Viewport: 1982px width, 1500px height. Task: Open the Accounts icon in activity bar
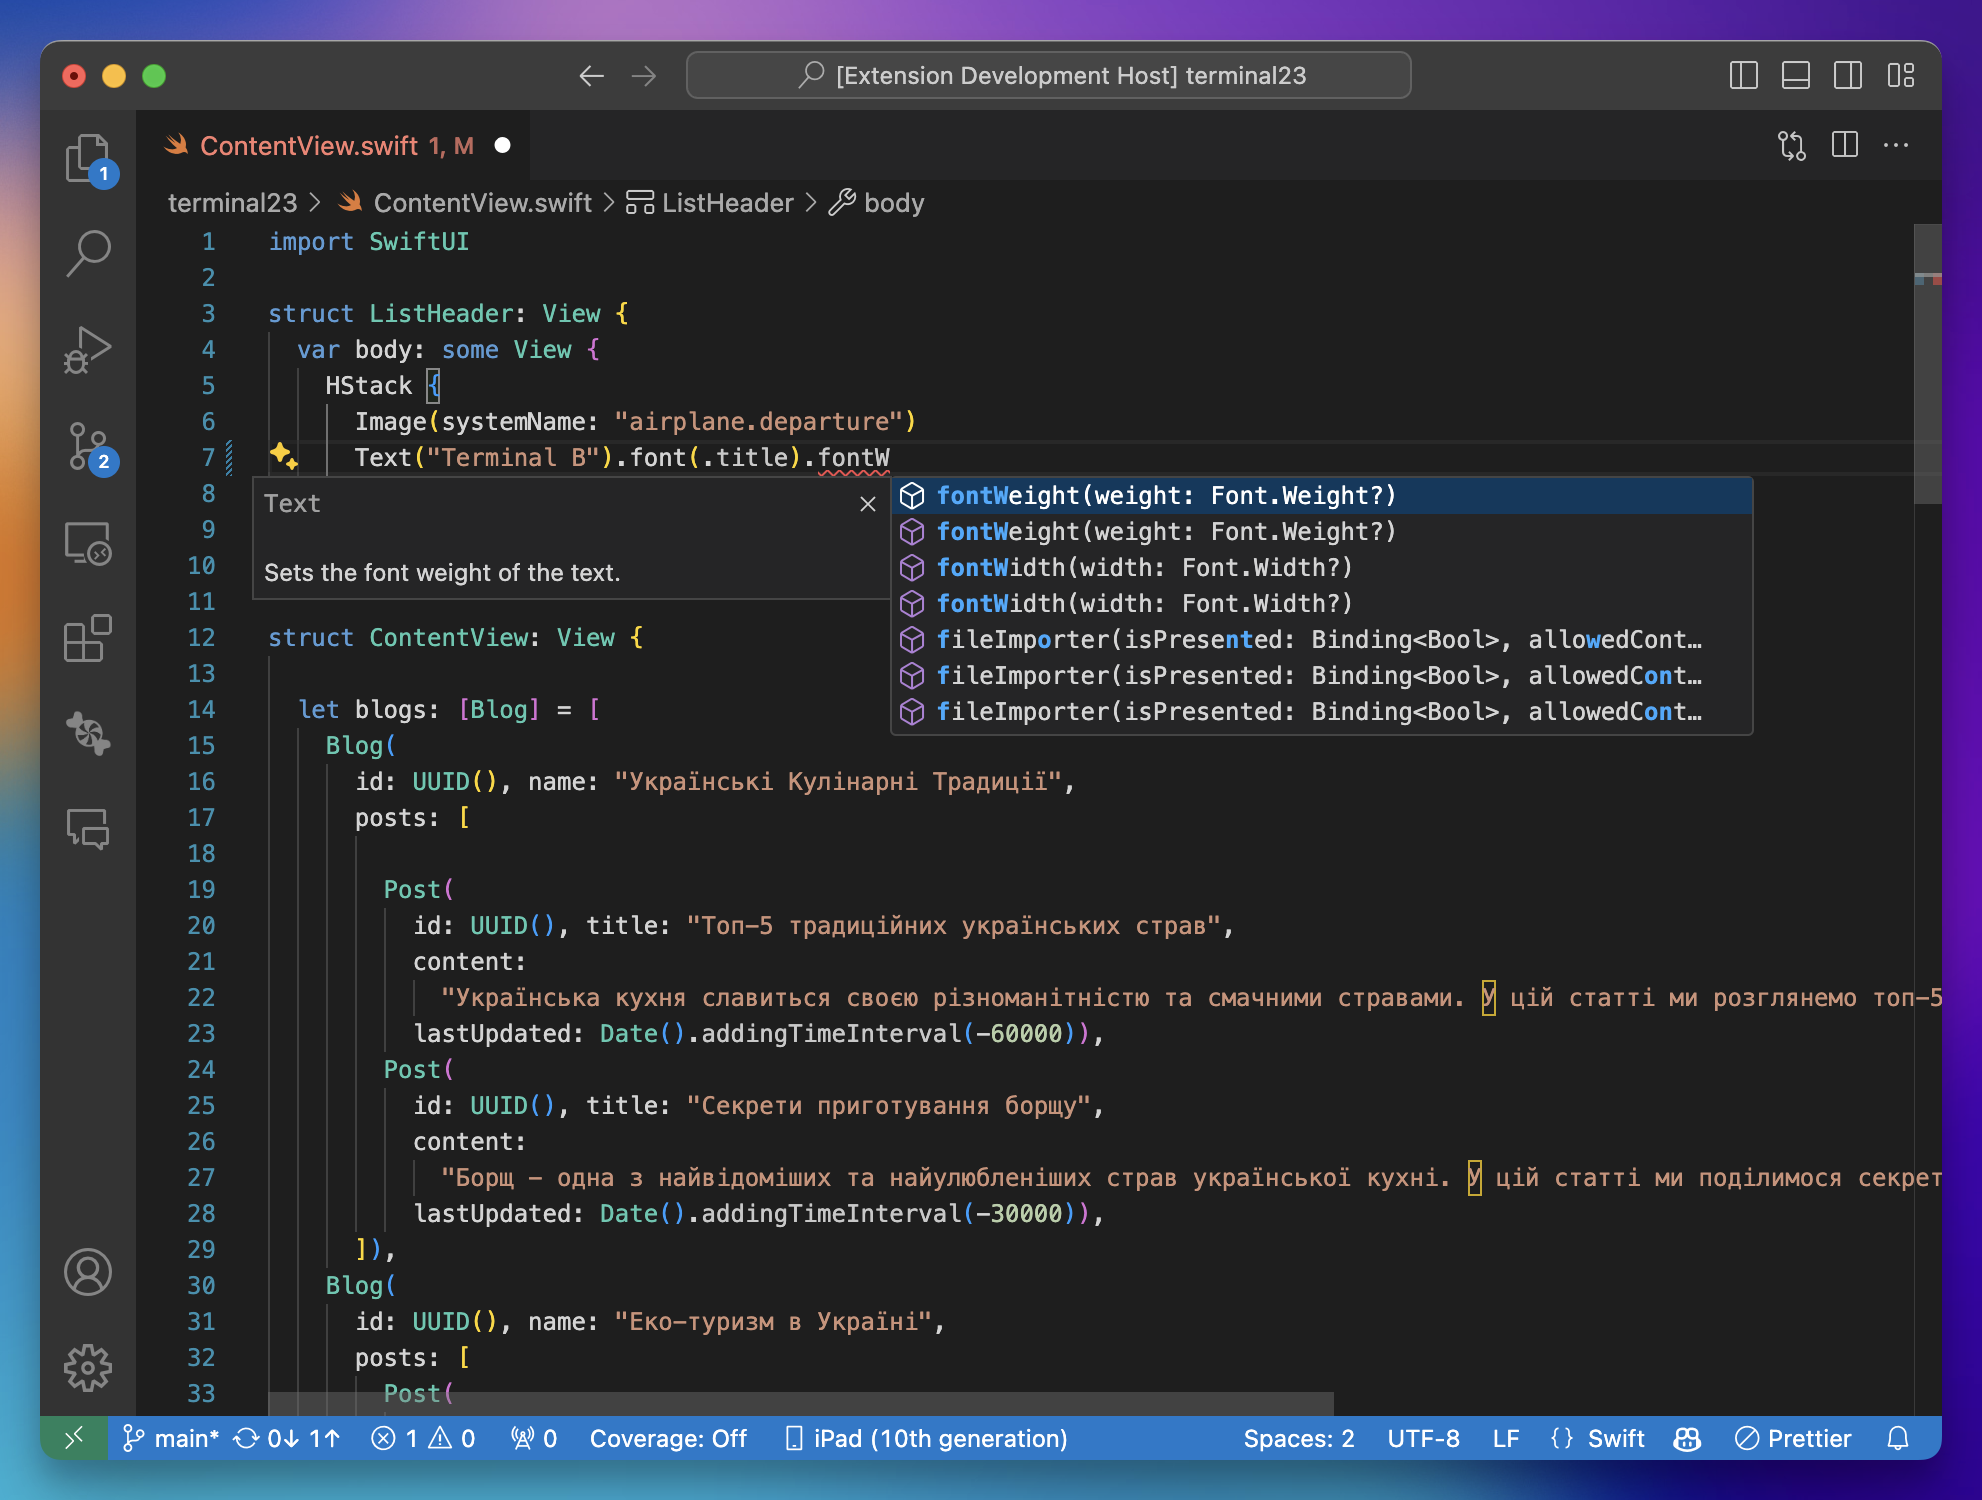88,1272
